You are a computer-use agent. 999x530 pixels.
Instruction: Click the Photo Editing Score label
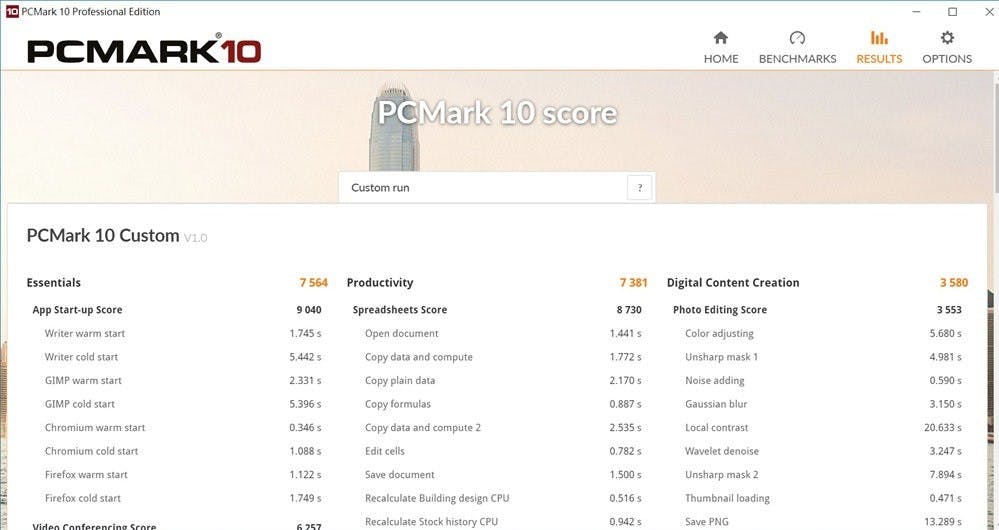pyautogui.click(x=719, y=310)
